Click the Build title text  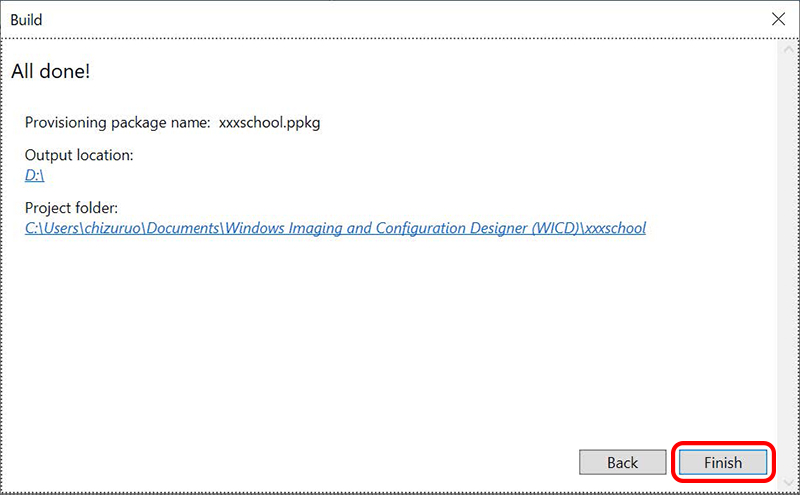[26, 19]
